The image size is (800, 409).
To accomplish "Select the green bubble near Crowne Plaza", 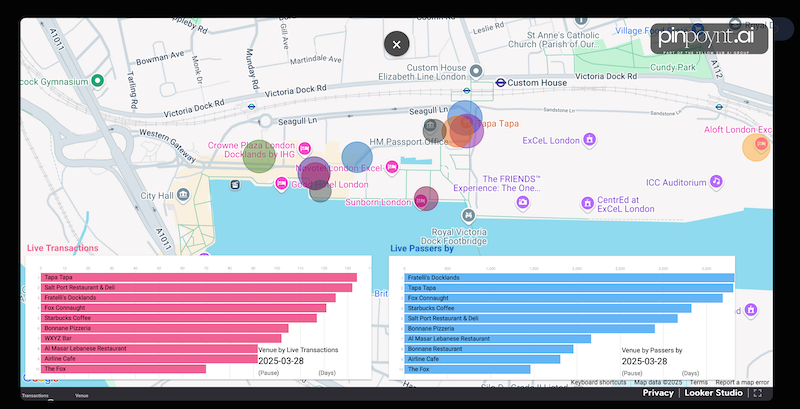I will click(x=259, y=156).
